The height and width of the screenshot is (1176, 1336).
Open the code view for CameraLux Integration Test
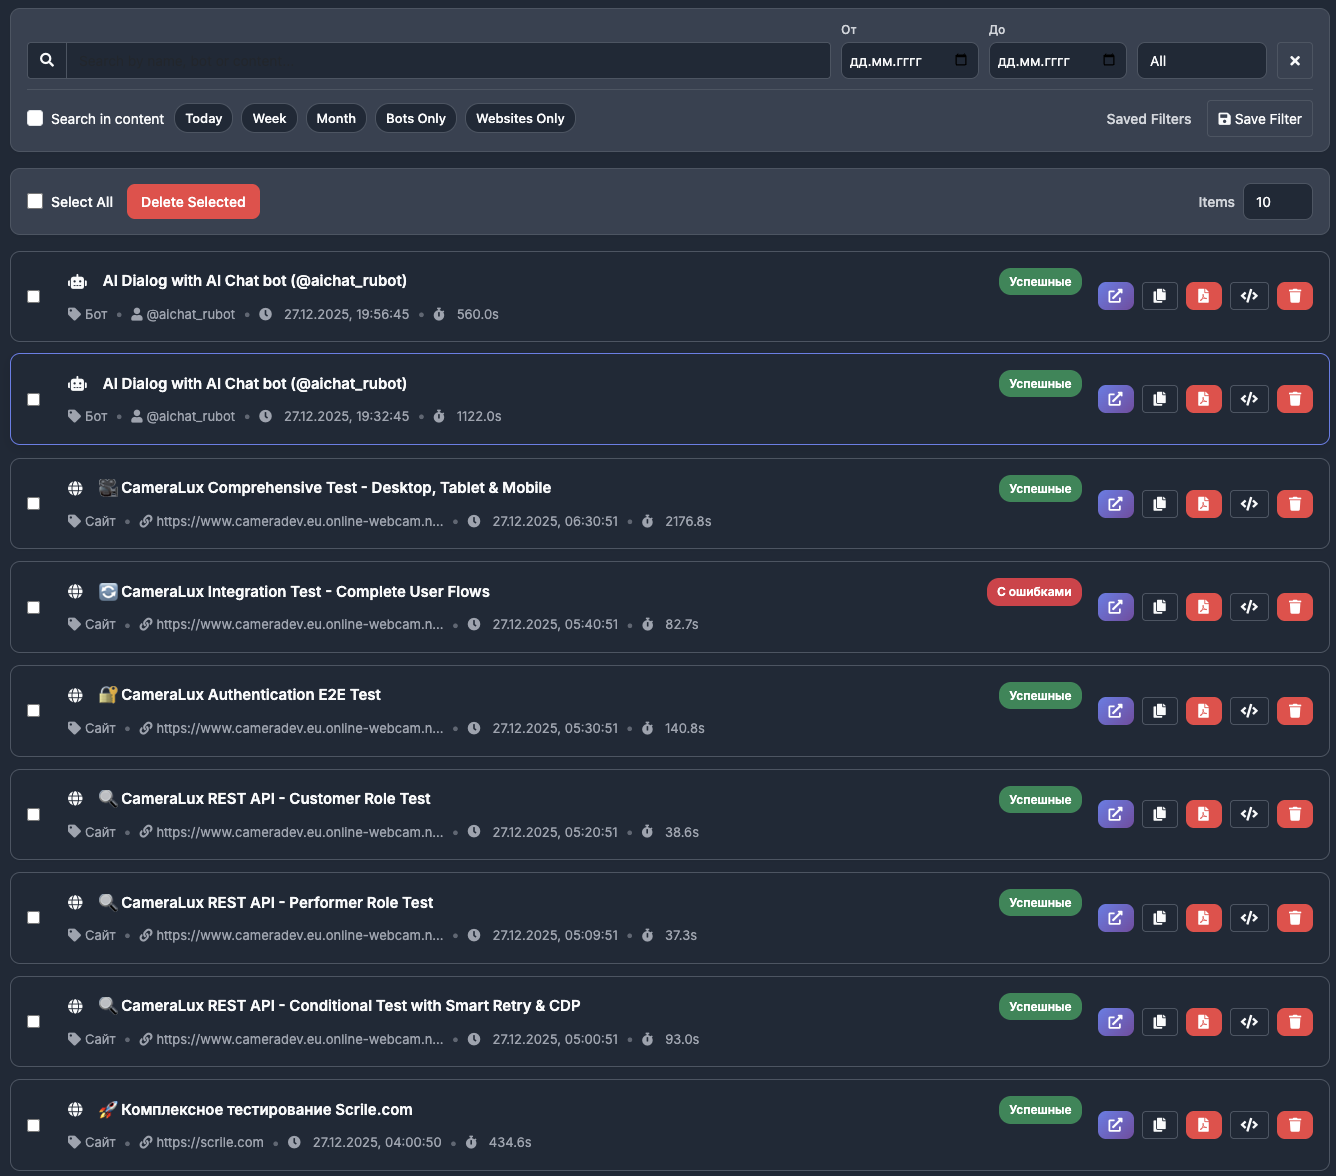point(1249,606)
